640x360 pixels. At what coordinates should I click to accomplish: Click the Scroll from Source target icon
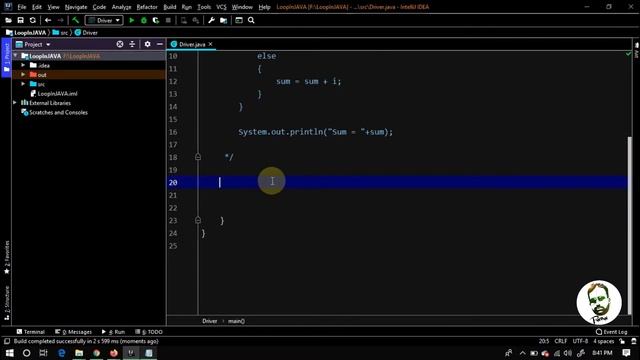pyautogui.click(x=120, y=44)
